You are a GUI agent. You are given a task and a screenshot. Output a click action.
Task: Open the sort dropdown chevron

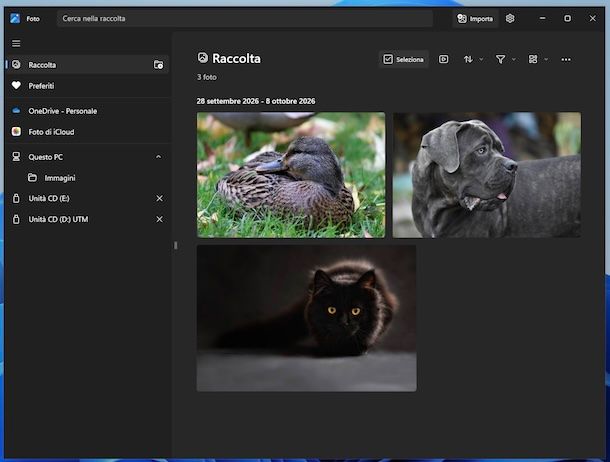481,60
